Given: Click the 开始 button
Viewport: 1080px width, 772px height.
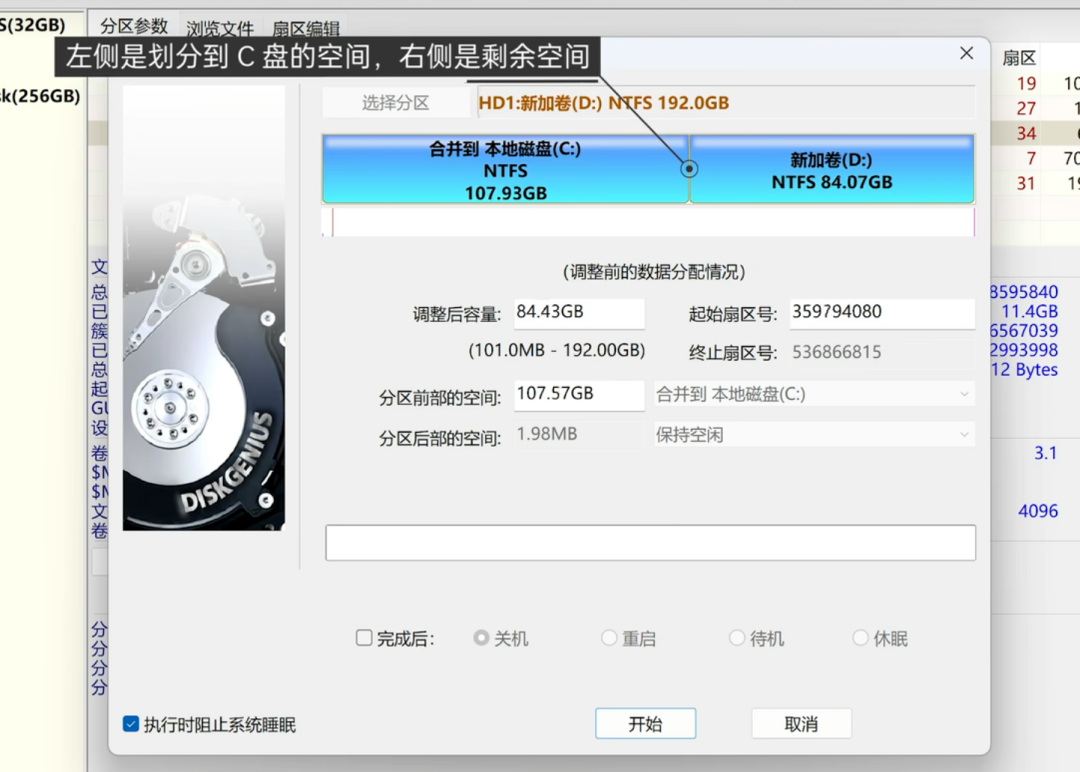Looking at the screenshot, I should pyautogui.click(x=645, y=724).
